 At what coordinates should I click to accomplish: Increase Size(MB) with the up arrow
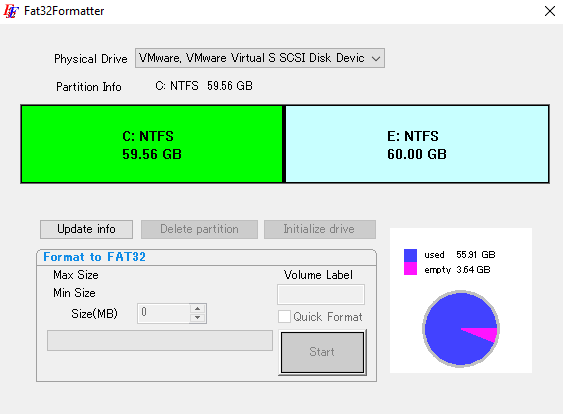(x=197, y=309)
